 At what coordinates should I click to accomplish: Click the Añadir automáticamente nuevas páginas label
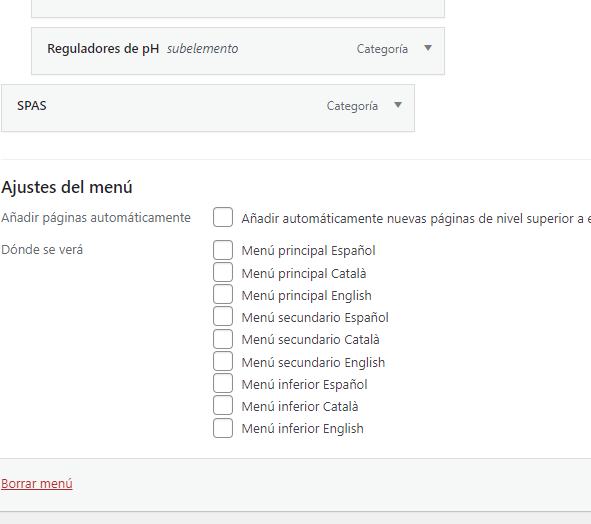point(416,219)
